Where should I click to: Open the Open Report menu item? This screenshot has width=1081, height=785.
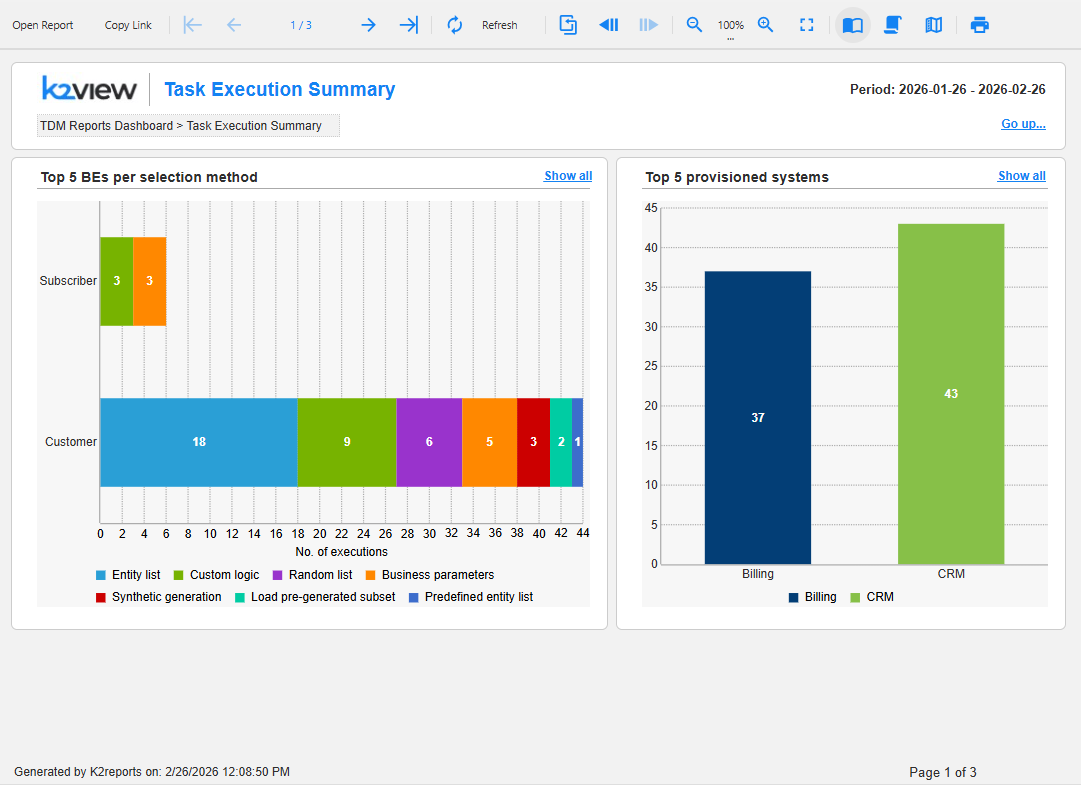[x=43, y=25]
